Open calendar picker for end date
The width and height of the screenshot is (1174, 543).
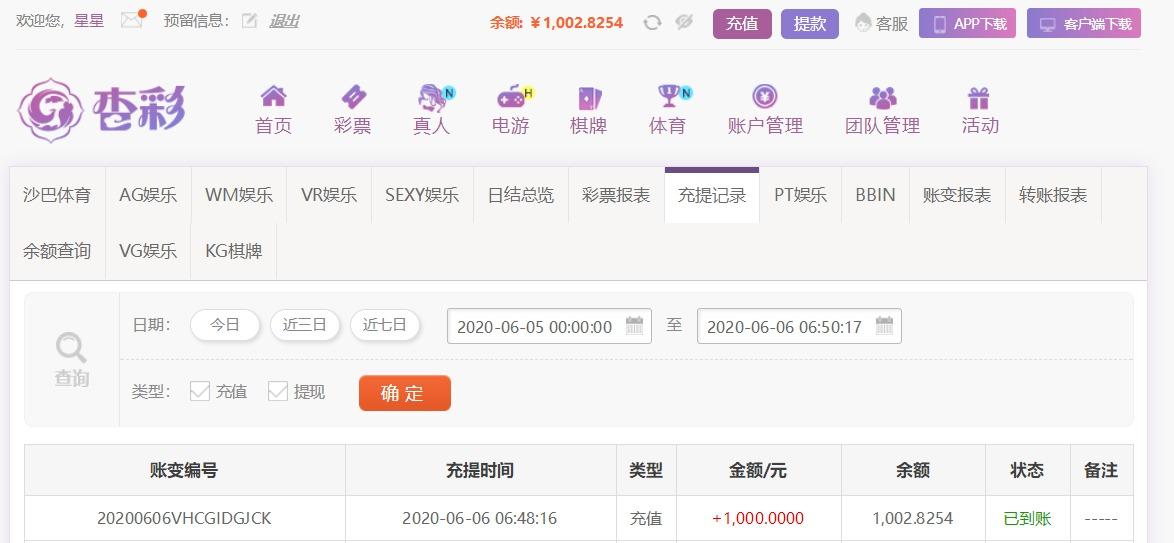click(885, 326)
